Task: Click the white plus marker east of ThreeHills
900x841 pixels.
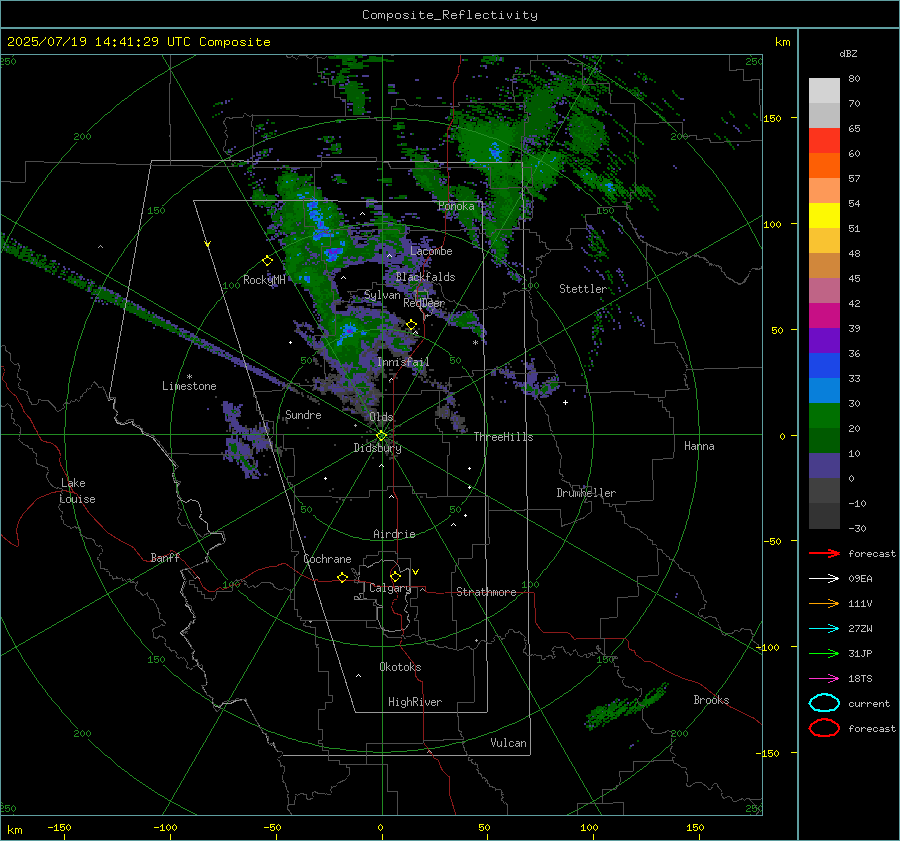Action: click(565, 402)
